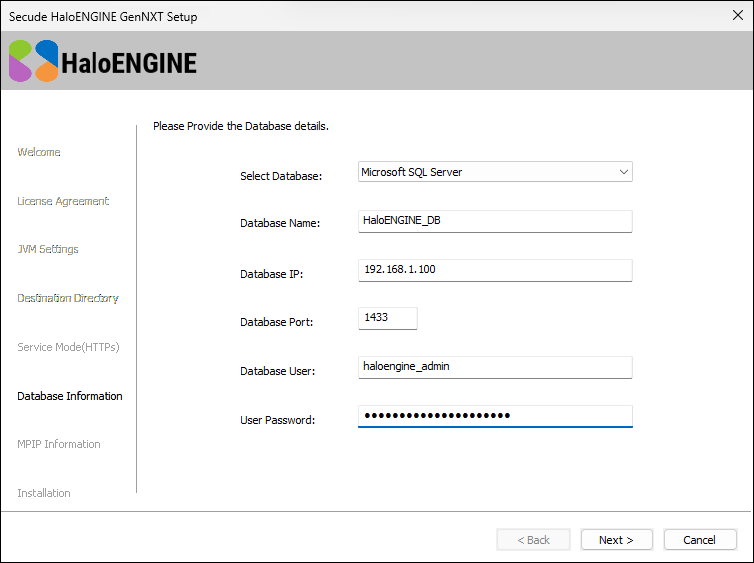754x563 pixels.
Task: Click the 'Select Database:' label
Action: pyautogui.click(x=281, y=176)
